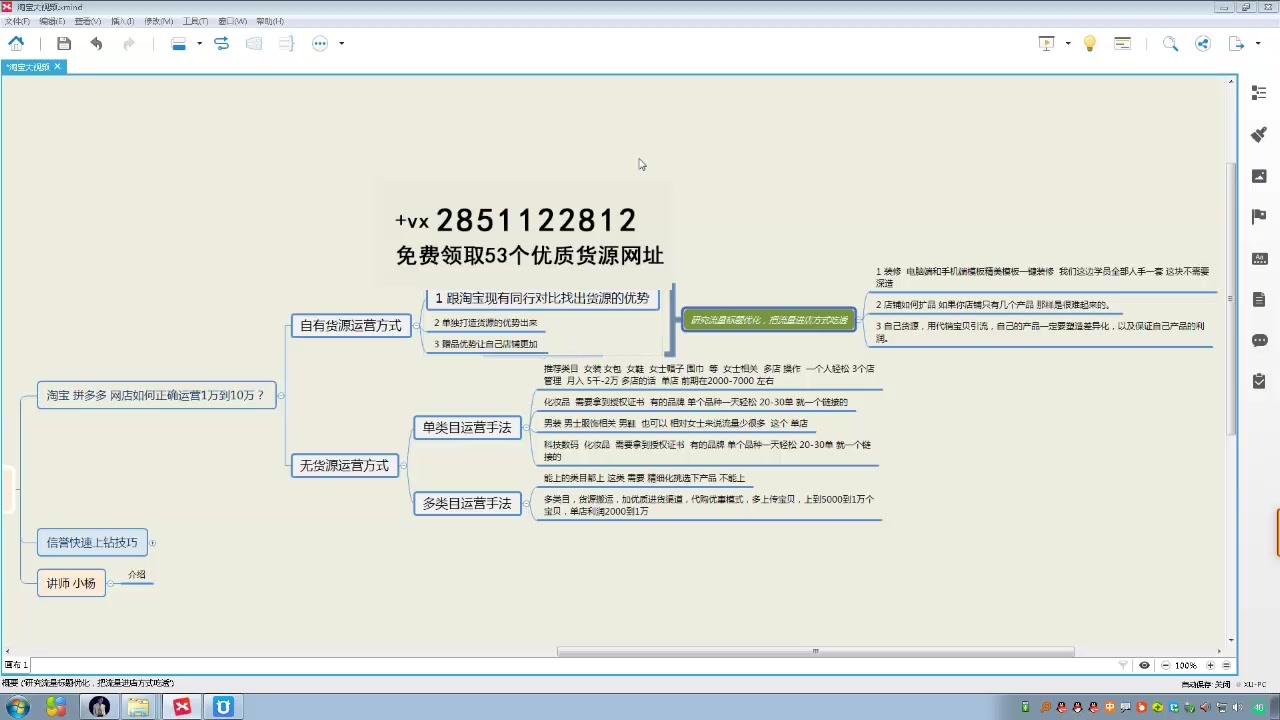This screenshot has height=720, width=1280.
Task: Open the 编辑(E) menu
Action: click(52, 21)
